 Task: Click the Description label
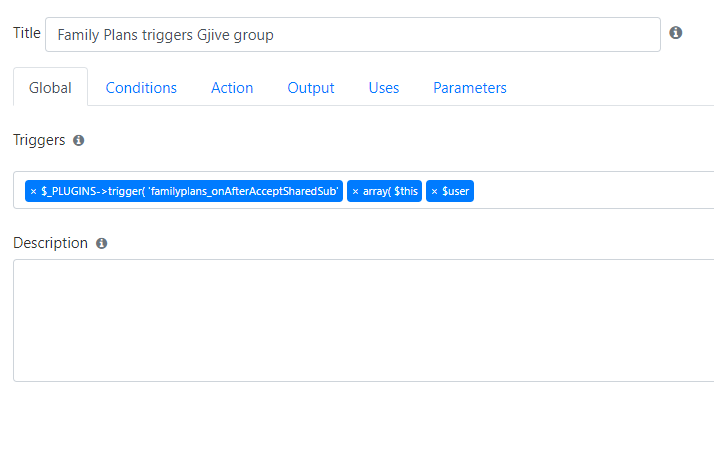[x=50, y=243]
